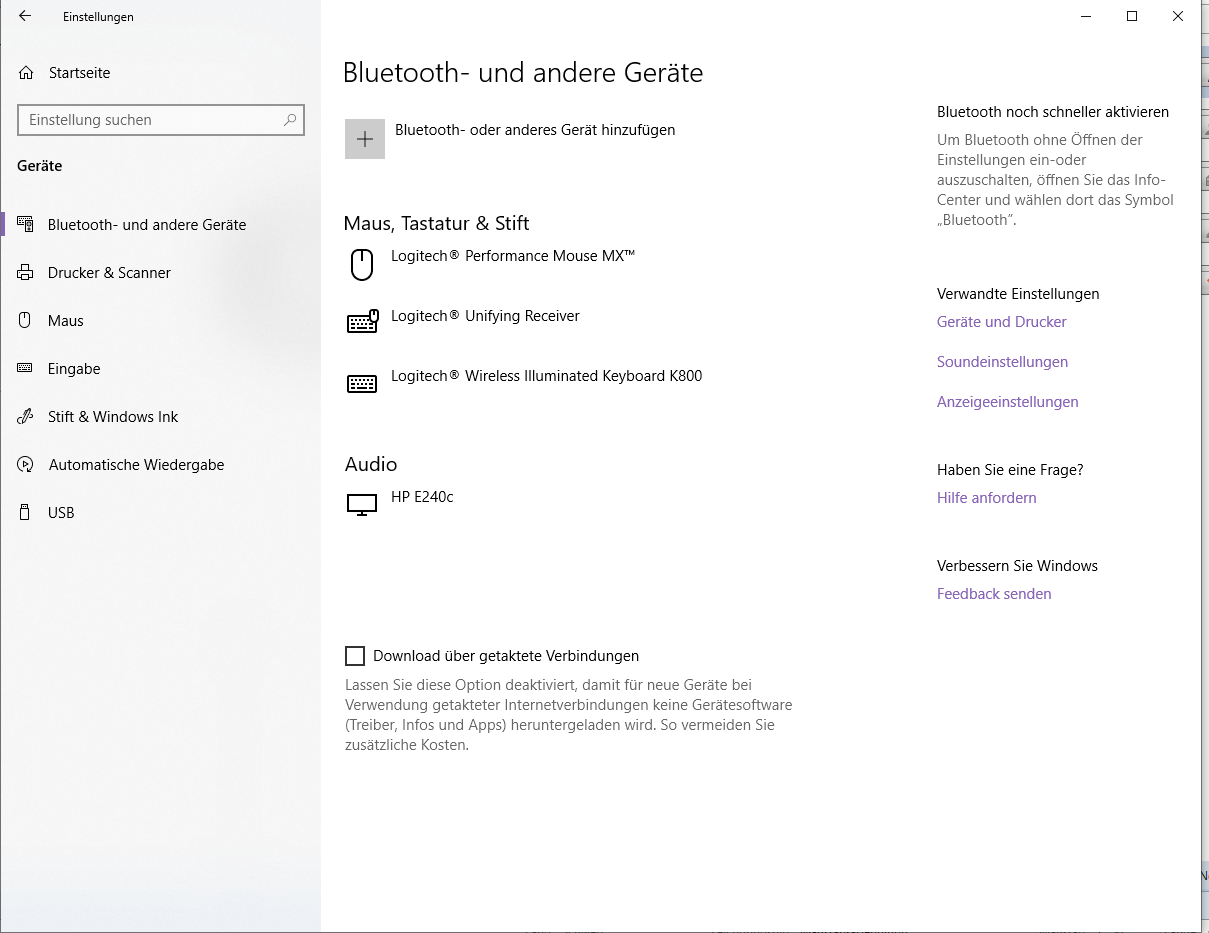Click the Stift & Windows Ink pen icon
The width and height of the screenshot is (1209, 933).
26,417
